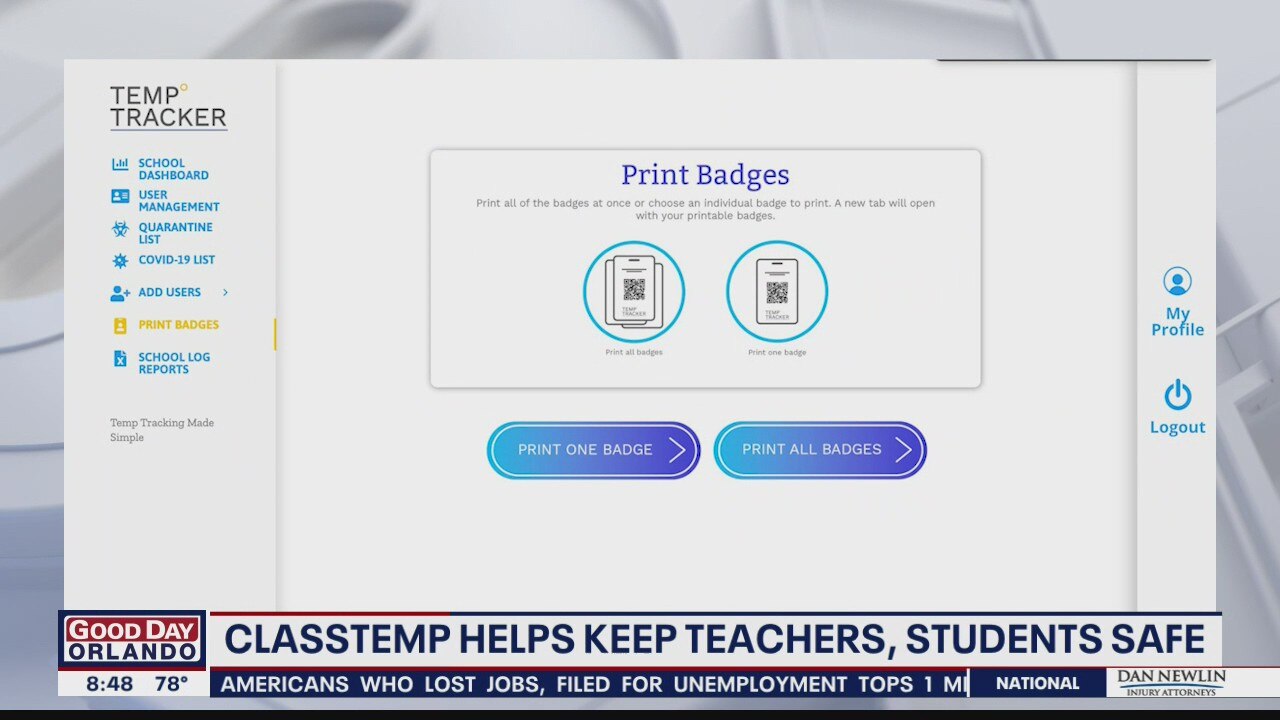This screenshot has height=720, width=1280.
Task: Click the User Management ID card icon
Action: [120, 197]
